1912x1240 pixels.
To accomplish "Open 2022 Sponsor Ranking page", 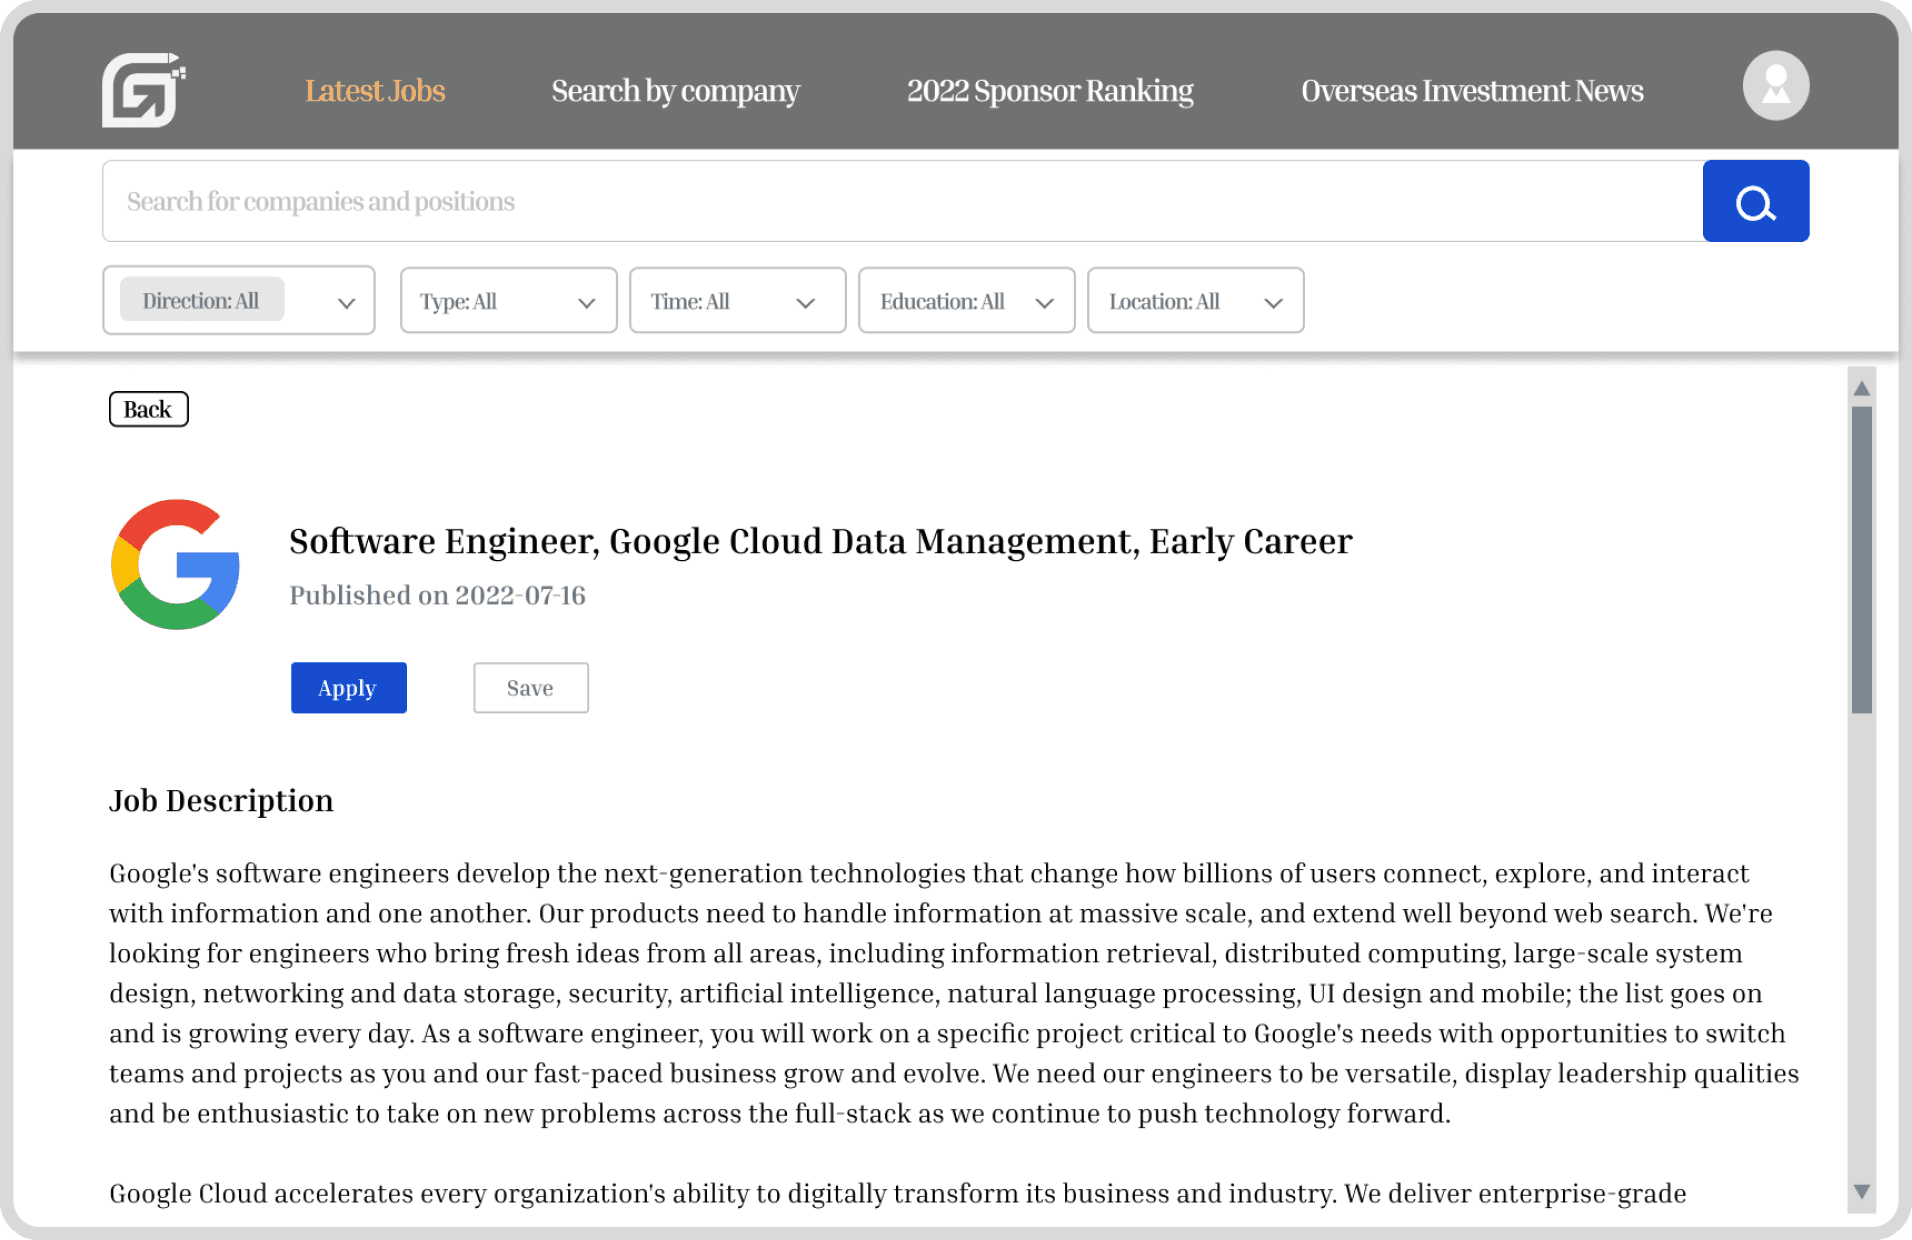I will coord(1050,91).
